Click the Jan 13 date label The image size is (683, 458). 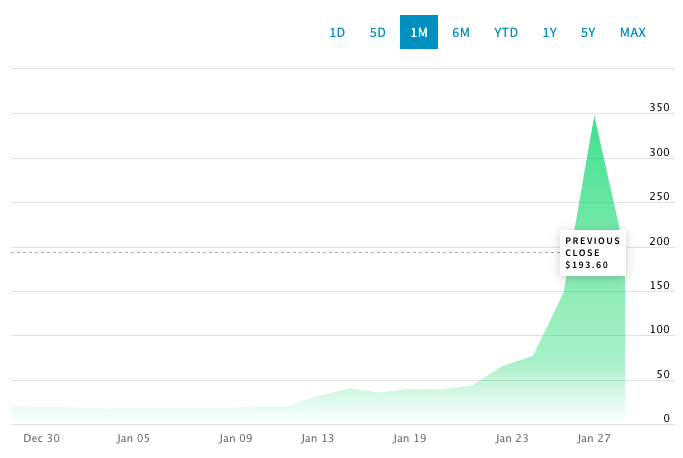coord(317,438)
